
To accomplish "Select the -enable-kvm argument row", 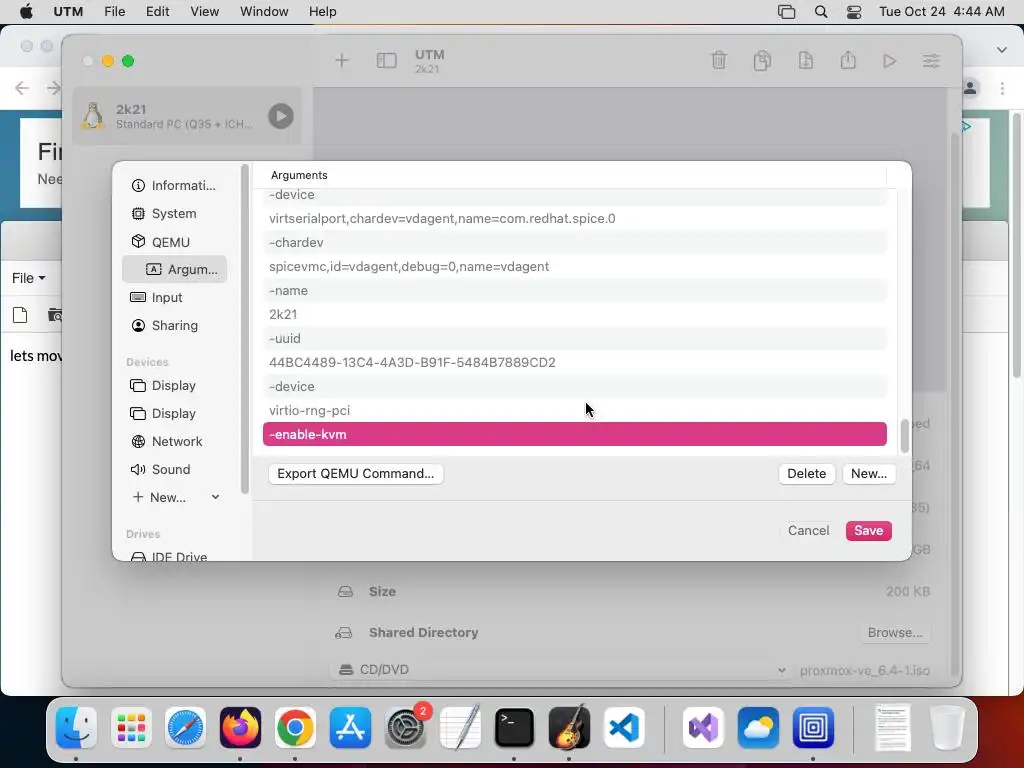I will [575, 434].
